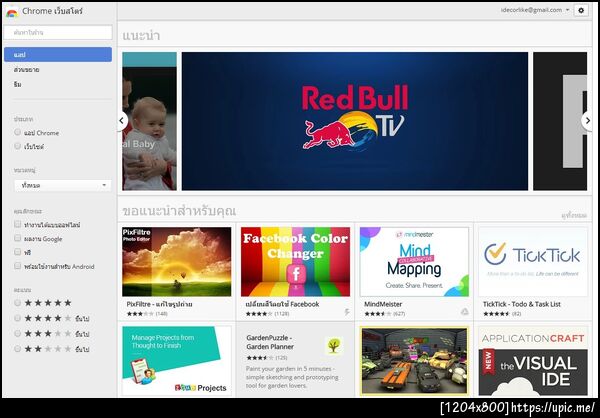Choose three stars and up rating
The height and width of the screenshot is (418, 600).
pyautogui.click(x=17, y=333)
